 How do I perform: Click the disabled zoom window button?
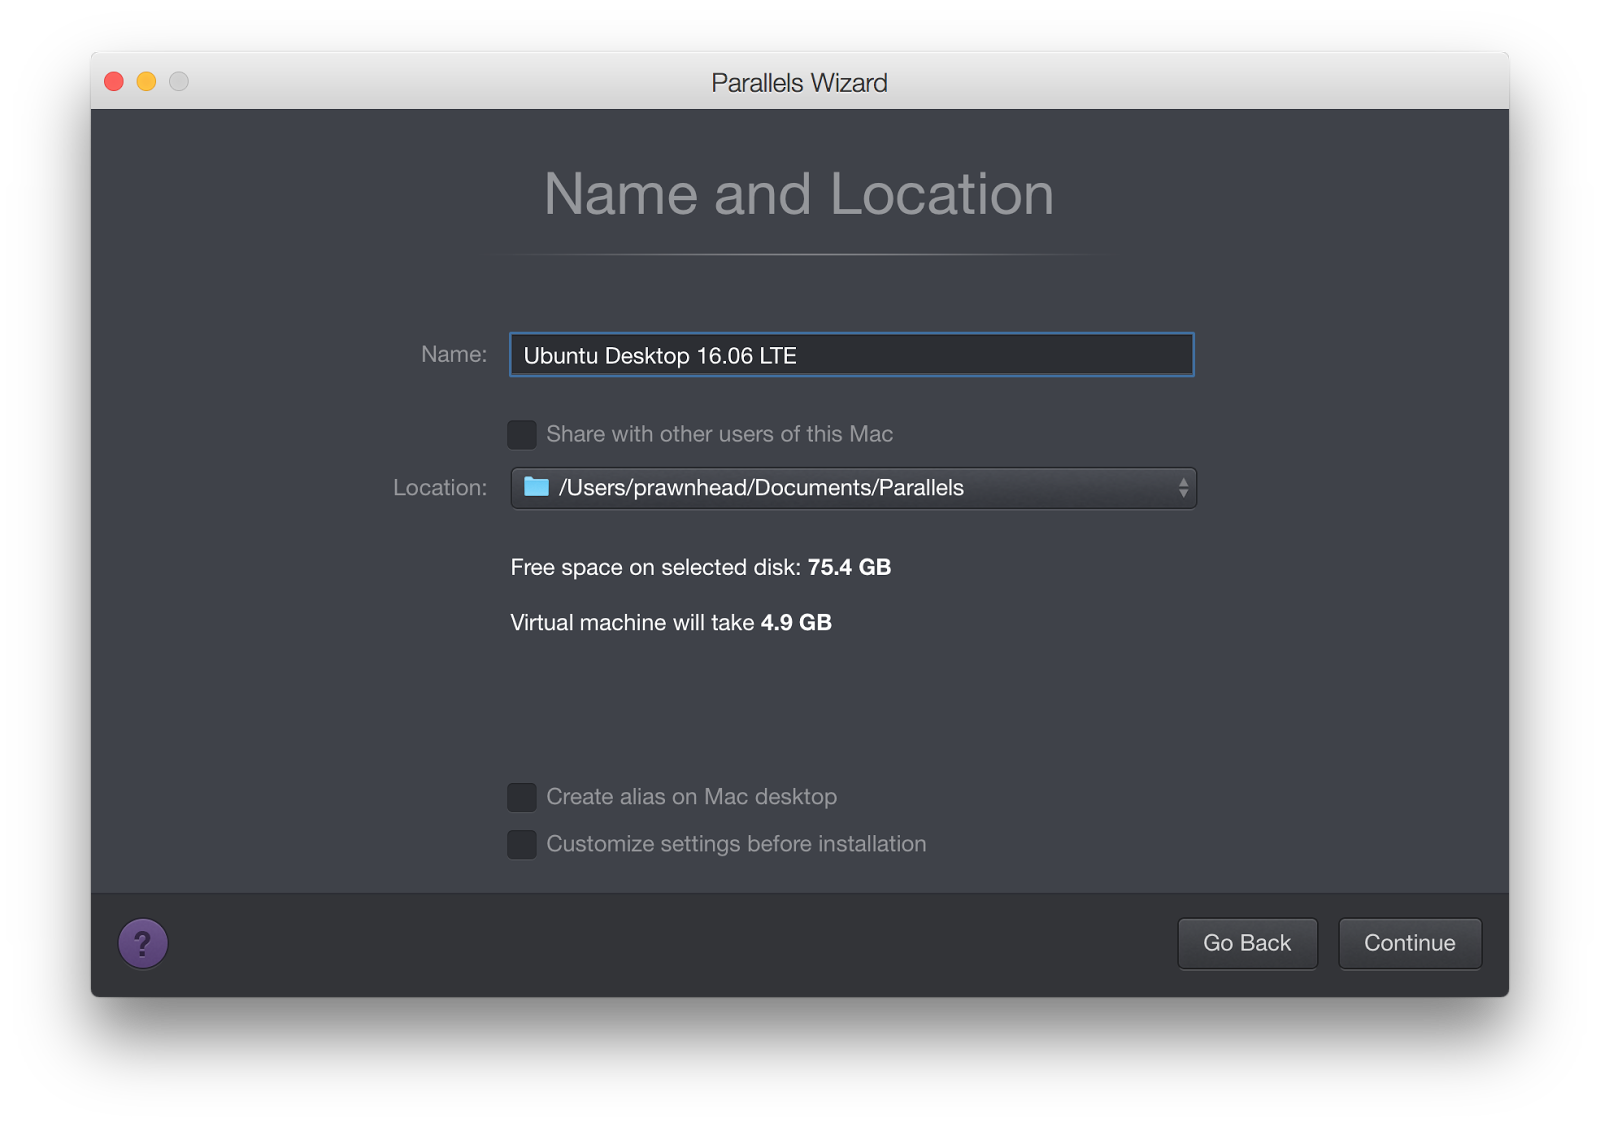pyautogui.click(x=179, y=81)
